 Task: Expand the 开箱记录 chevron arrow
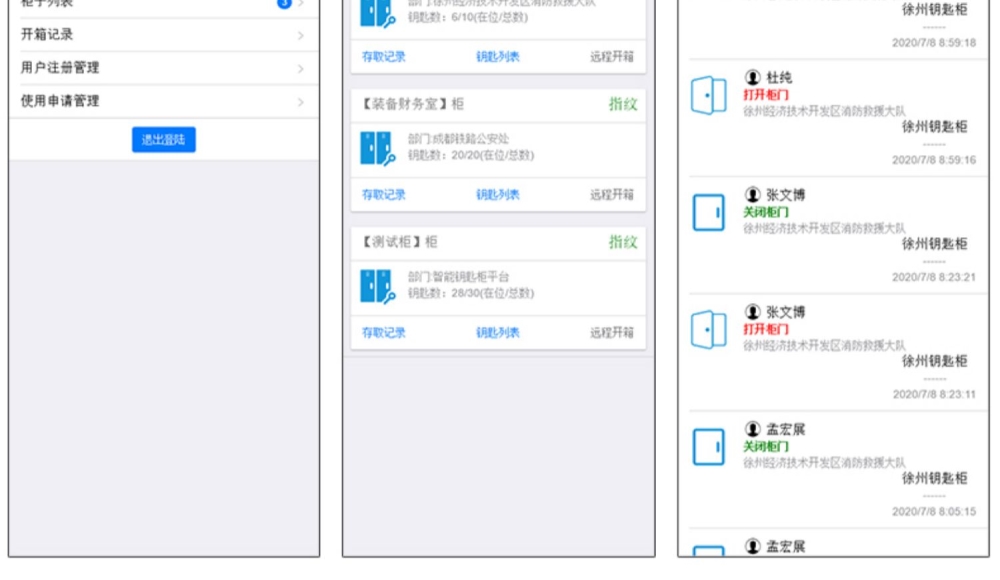[301, 36]
